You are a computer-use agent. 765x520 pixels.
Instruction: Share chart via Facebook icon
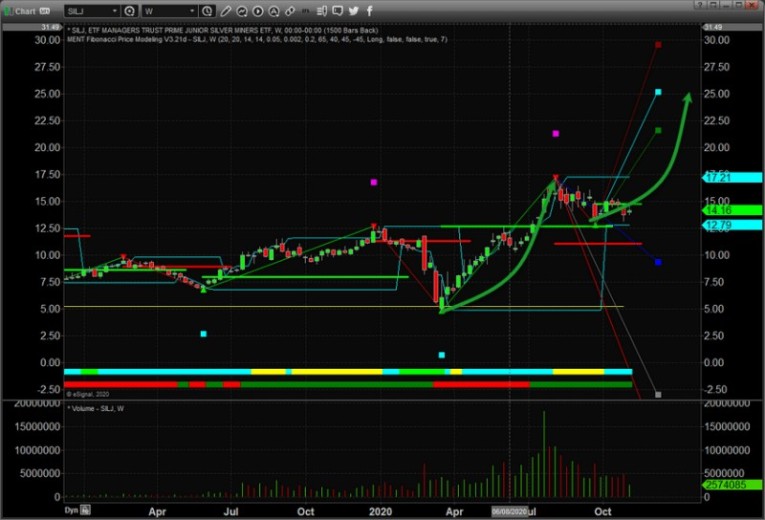pyautogui.click(x=370, y=10)
